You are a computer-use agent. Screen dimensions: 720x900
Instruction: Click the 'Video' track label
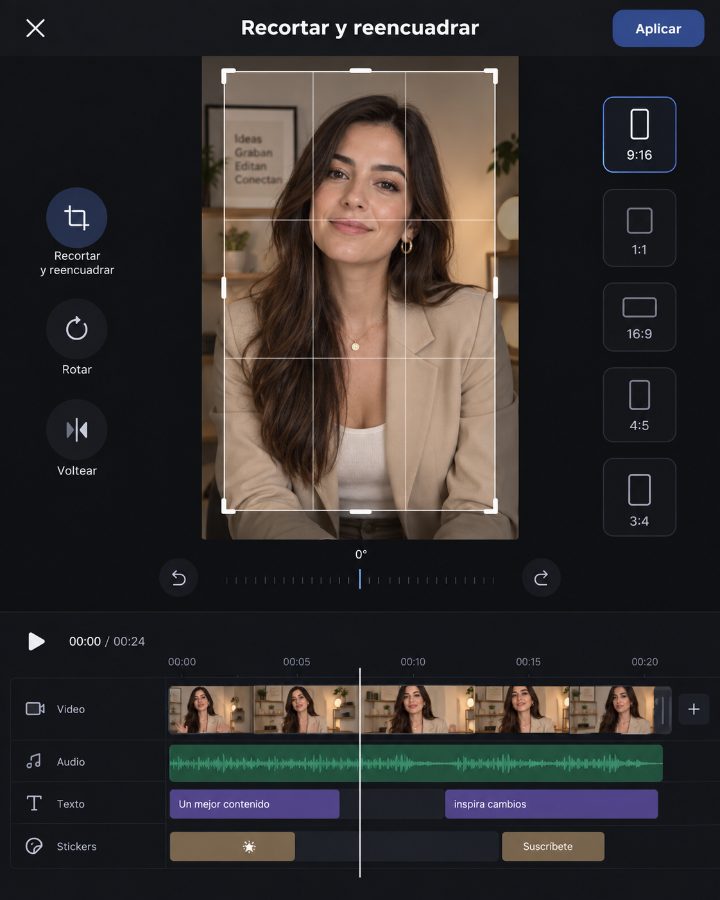(x=71, y=709)
